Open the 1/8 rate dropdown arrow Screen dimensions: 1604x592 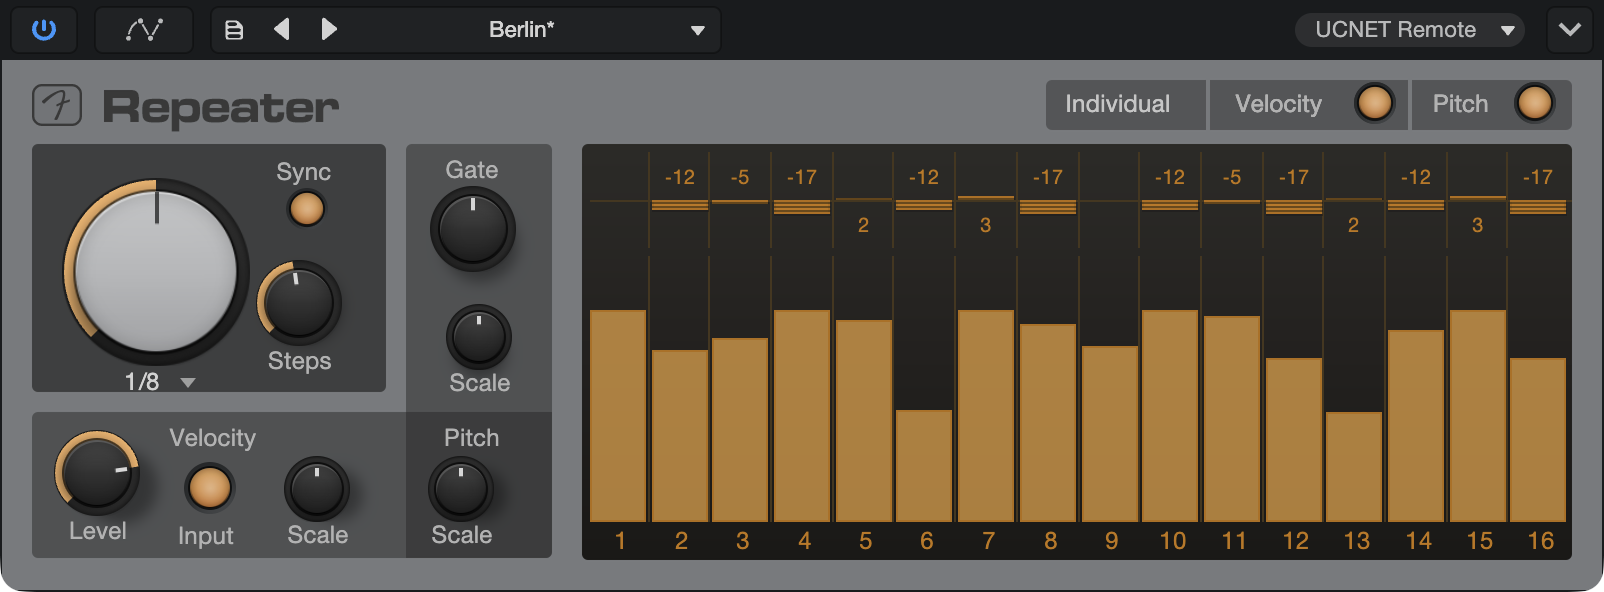click(188, 382)
